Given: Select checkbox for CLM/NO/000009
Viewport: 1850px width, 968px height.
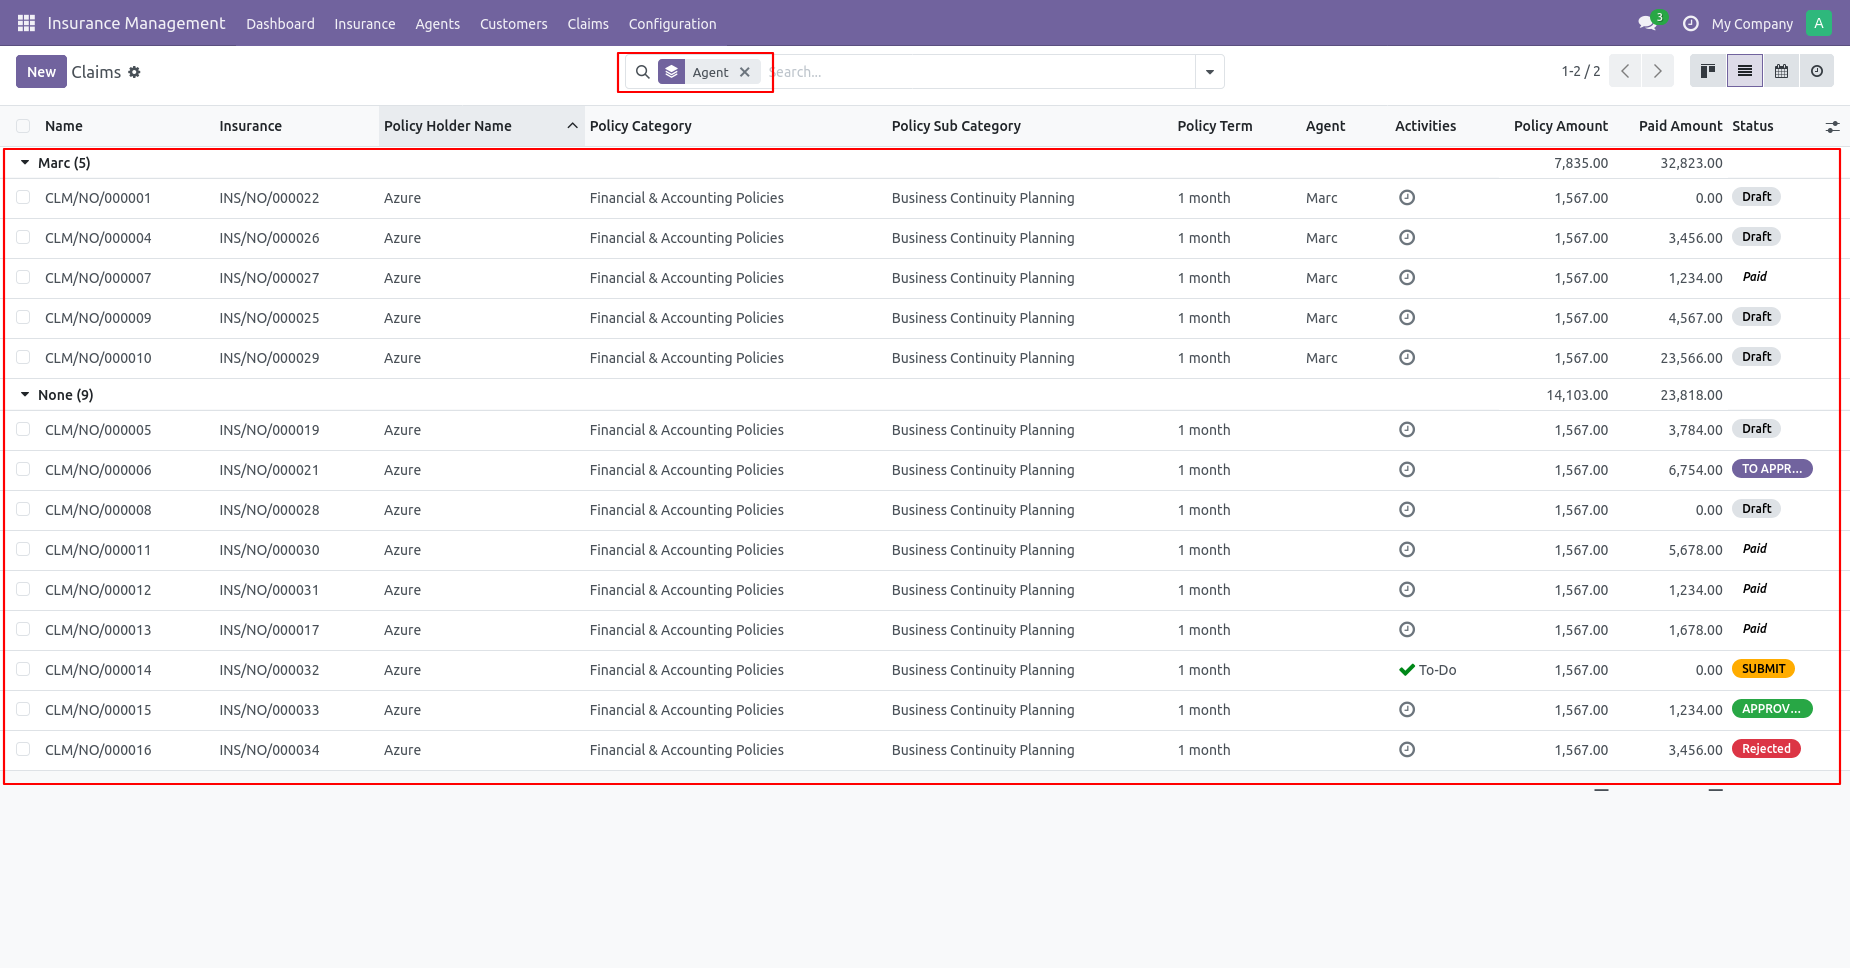Looking at the screenshot, I should pos(23,318).
